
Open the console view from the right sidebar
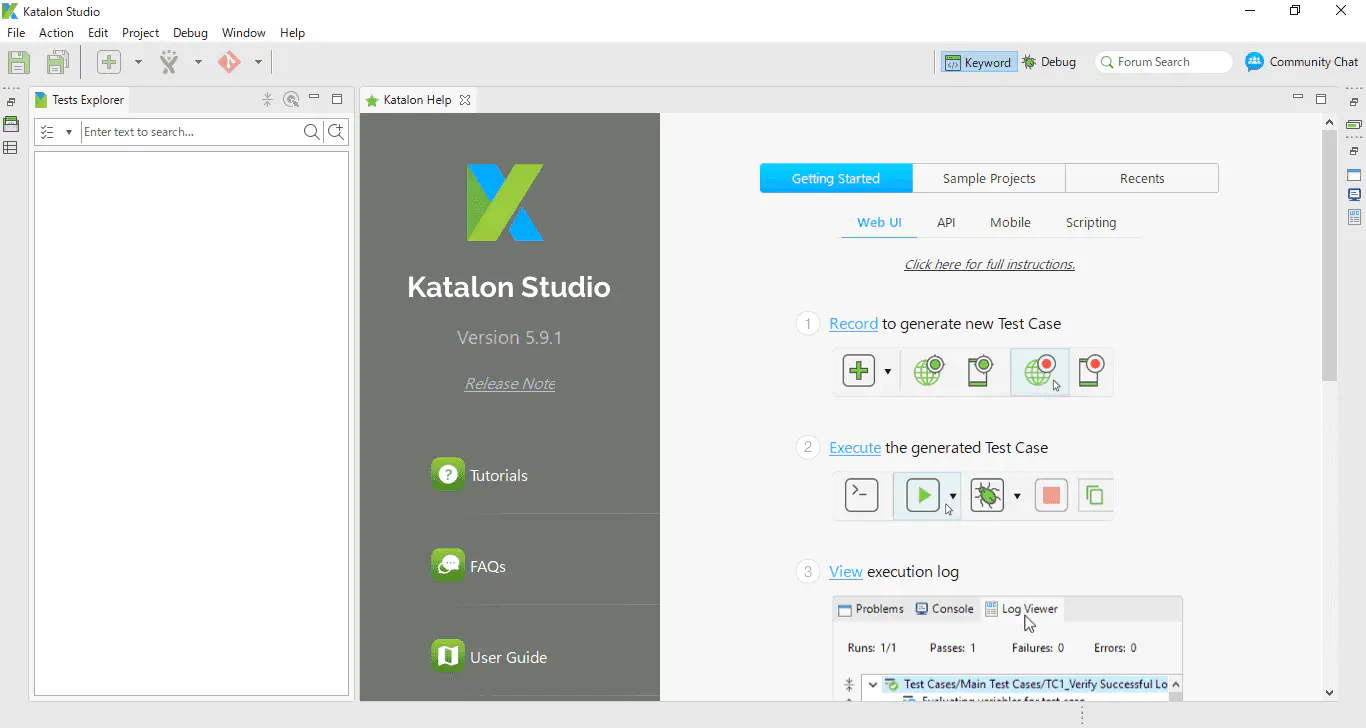click(1354, 195)
